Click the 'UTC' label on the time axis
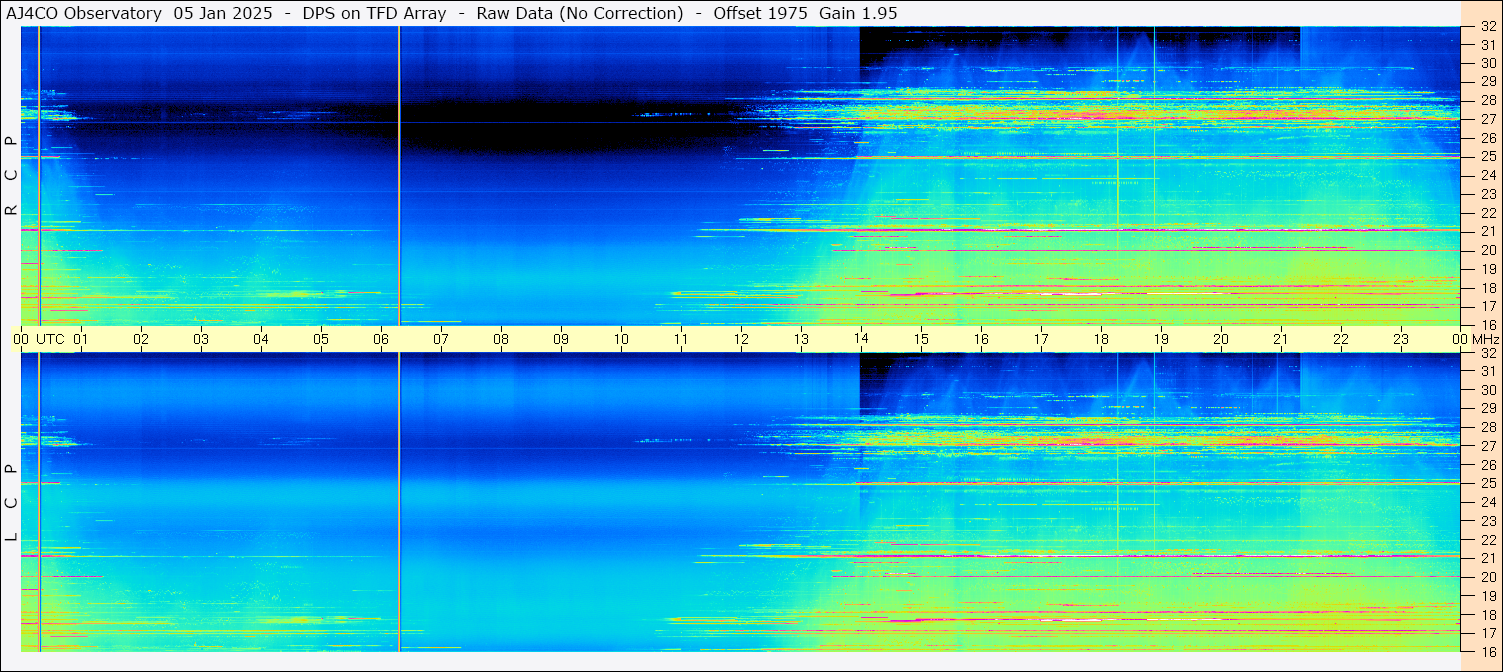Image resolution: width=1503 pixels, height=672 pixels. 50,339
